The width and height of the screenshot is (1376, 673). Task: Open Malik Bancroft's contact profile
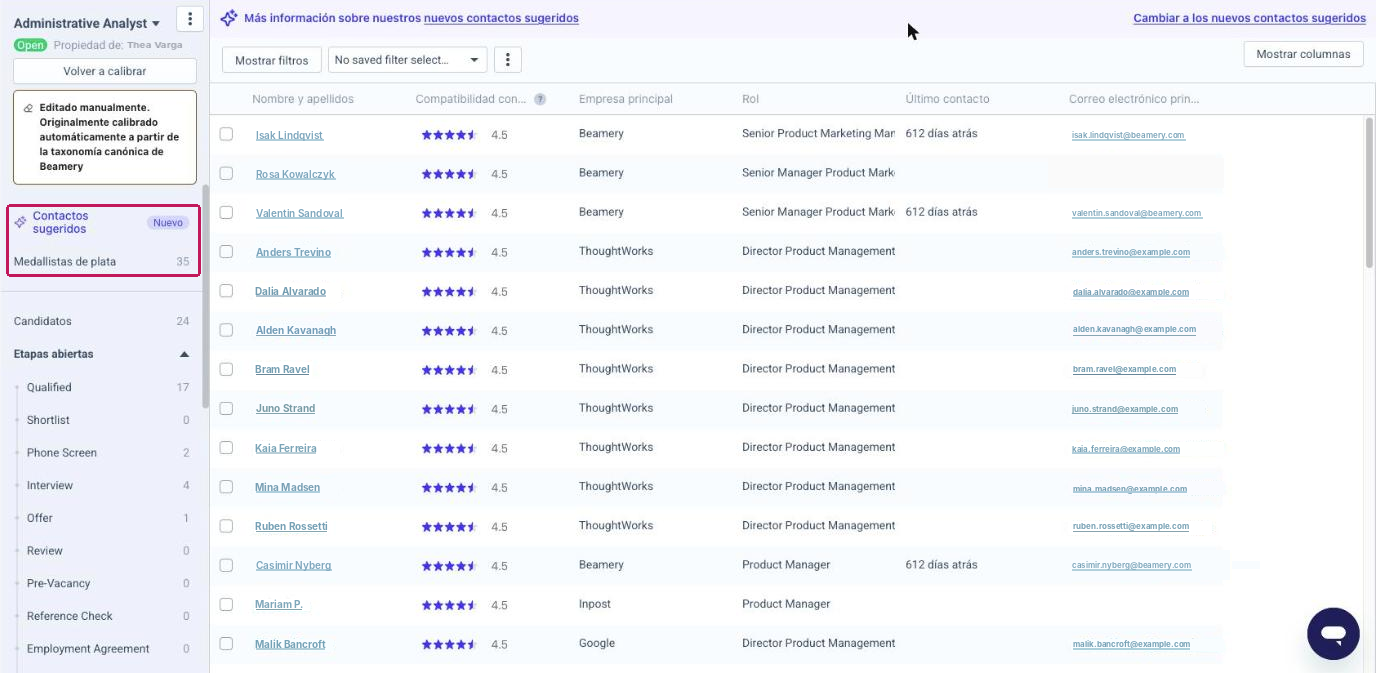[290, 644]
